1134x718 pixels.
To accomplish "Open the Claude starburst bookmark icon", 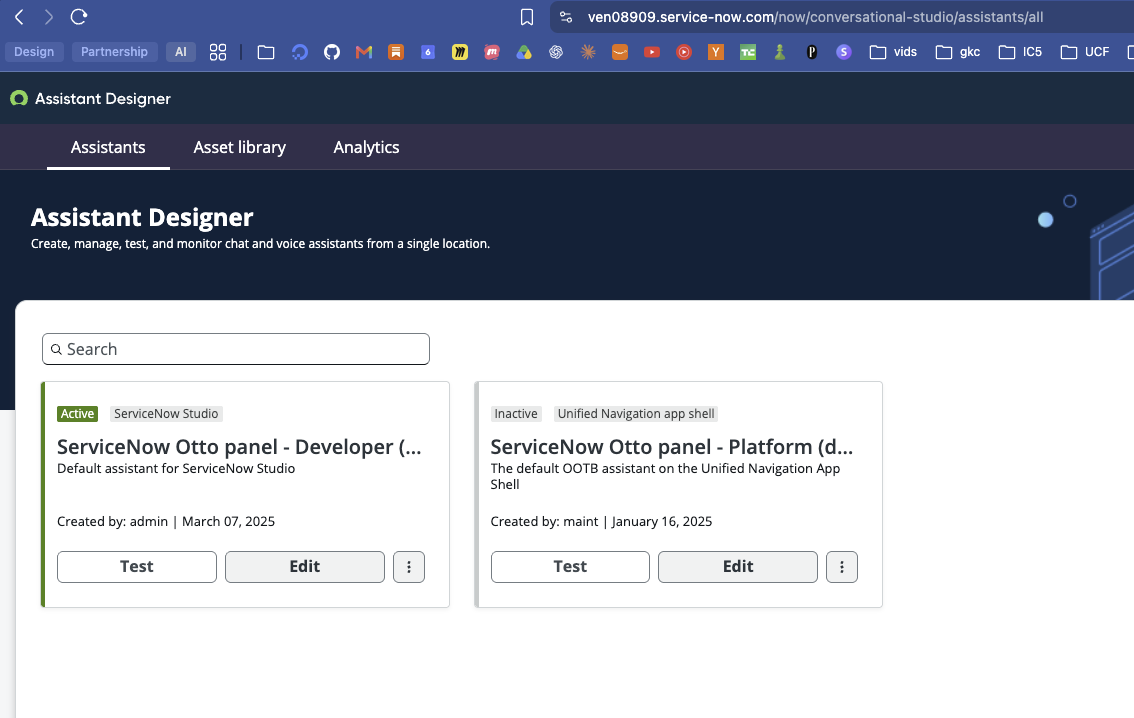I will click(588, 52).
